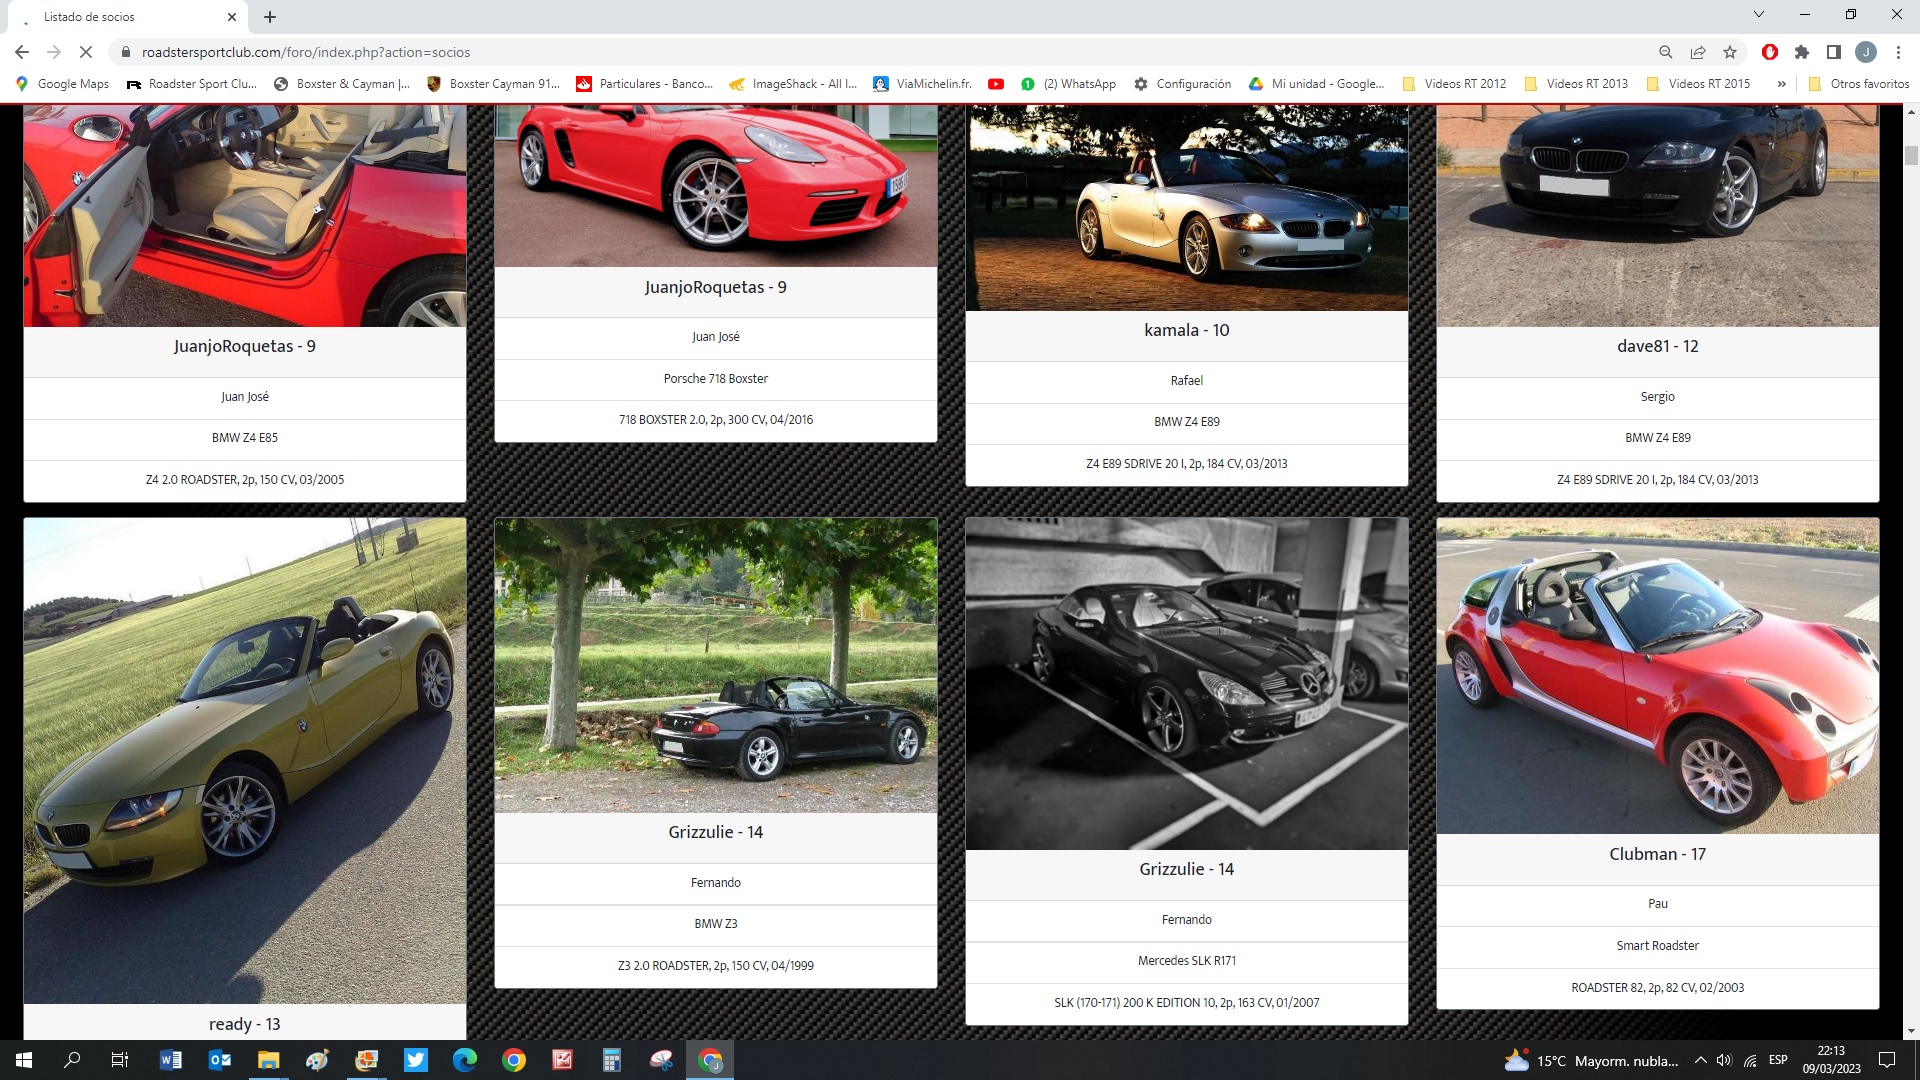Click the address bar URL field
This screenshot has width=1920, height=1080.
pyautogui.click(x=880, y=52)
